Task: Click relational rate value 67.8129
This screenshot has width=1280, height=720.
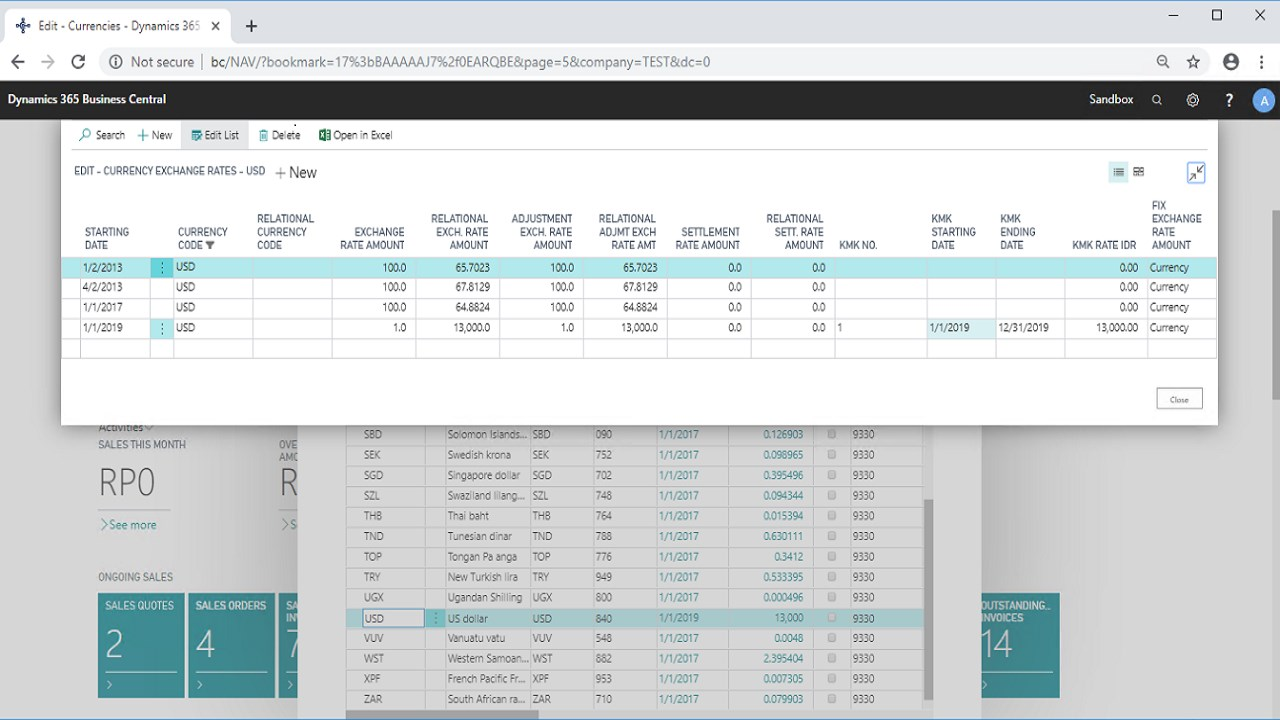Action: click(x=457, y=288)
